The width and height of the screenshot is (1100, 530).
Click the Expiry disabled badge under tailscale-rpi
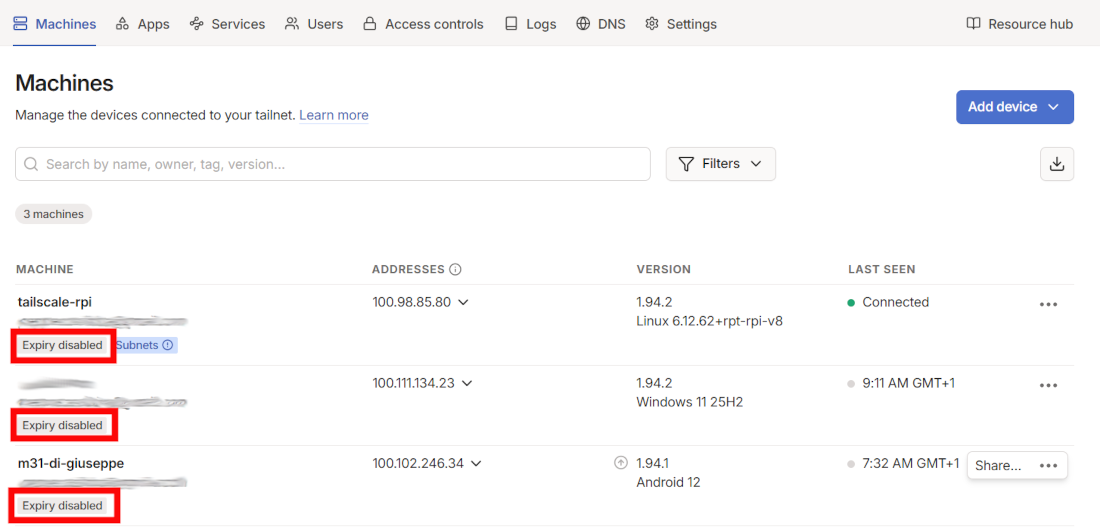62,345
